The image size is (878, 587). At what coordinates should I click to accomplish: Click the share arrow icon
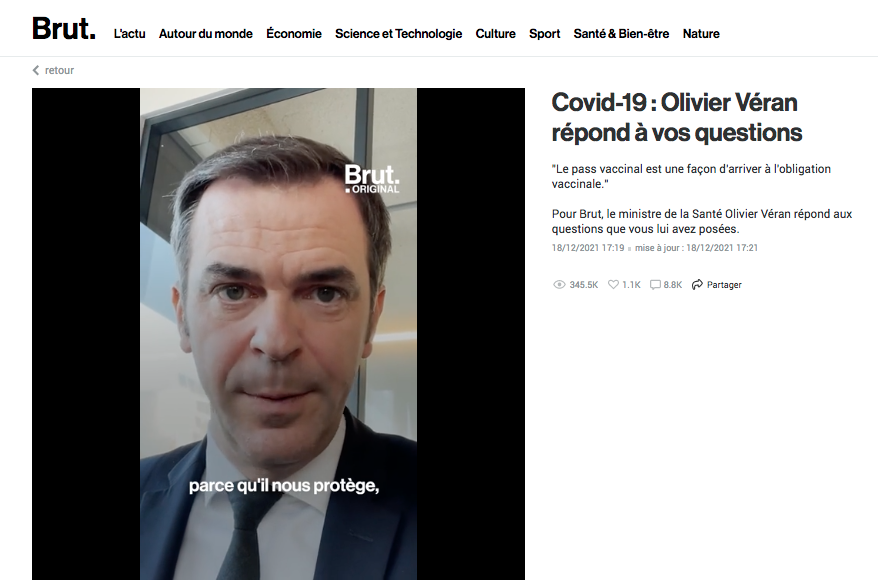point(697,285)
